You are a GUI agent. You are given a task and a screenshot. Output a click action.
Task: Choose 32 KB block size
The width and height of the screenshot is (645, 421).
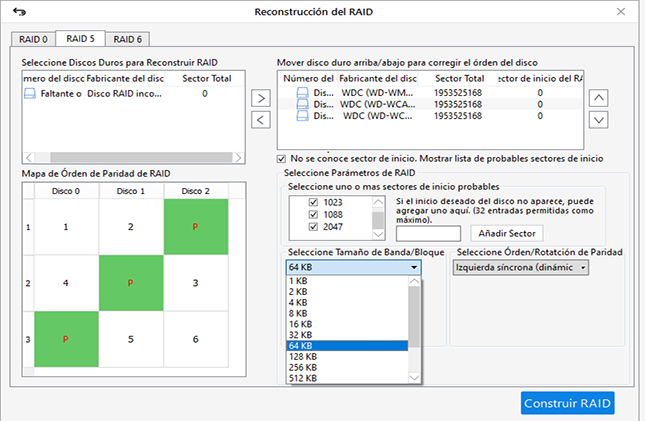click(347, 335)
